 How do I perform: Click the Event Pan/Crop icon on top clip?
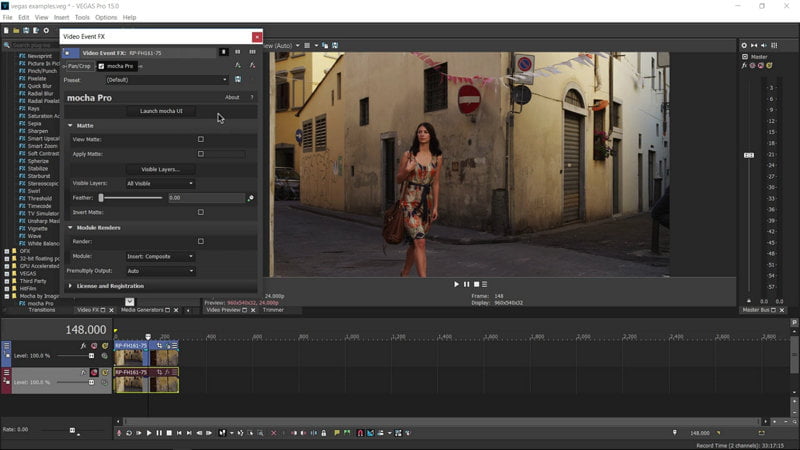[159, 346]
